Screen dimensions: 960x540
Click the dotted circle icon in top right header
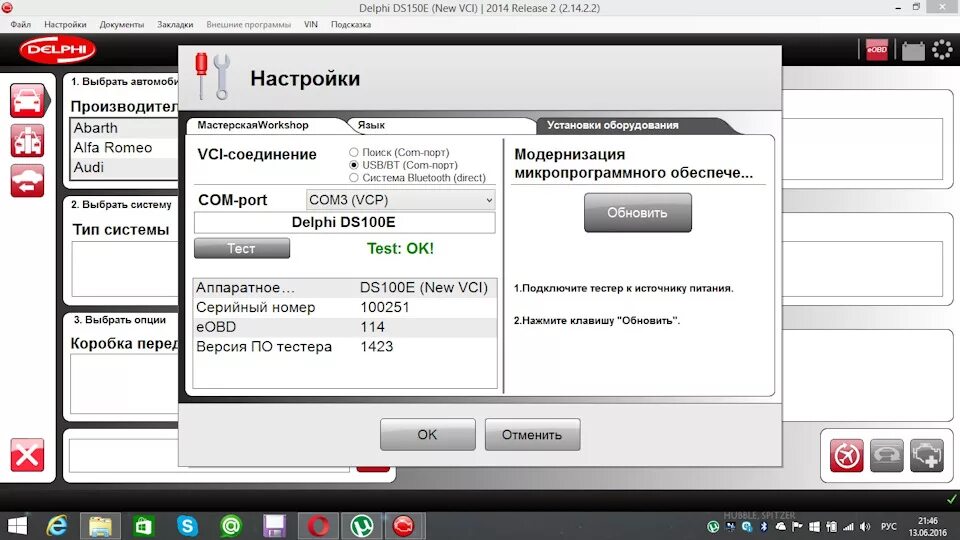click(942, 50)
